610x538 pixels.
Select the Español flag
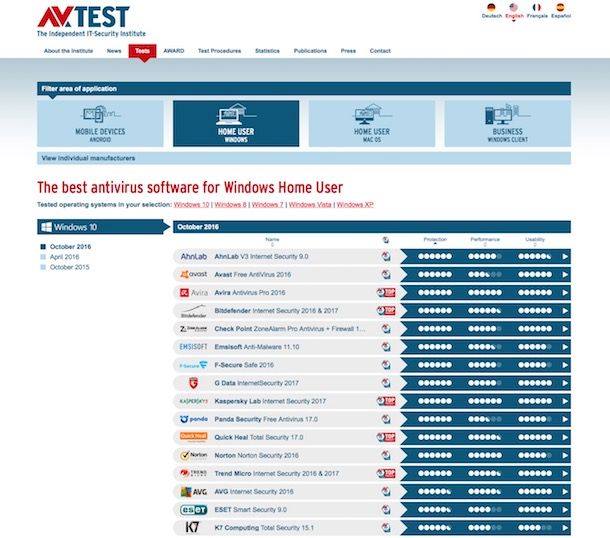pyautogui.click(x=560, y=7)
